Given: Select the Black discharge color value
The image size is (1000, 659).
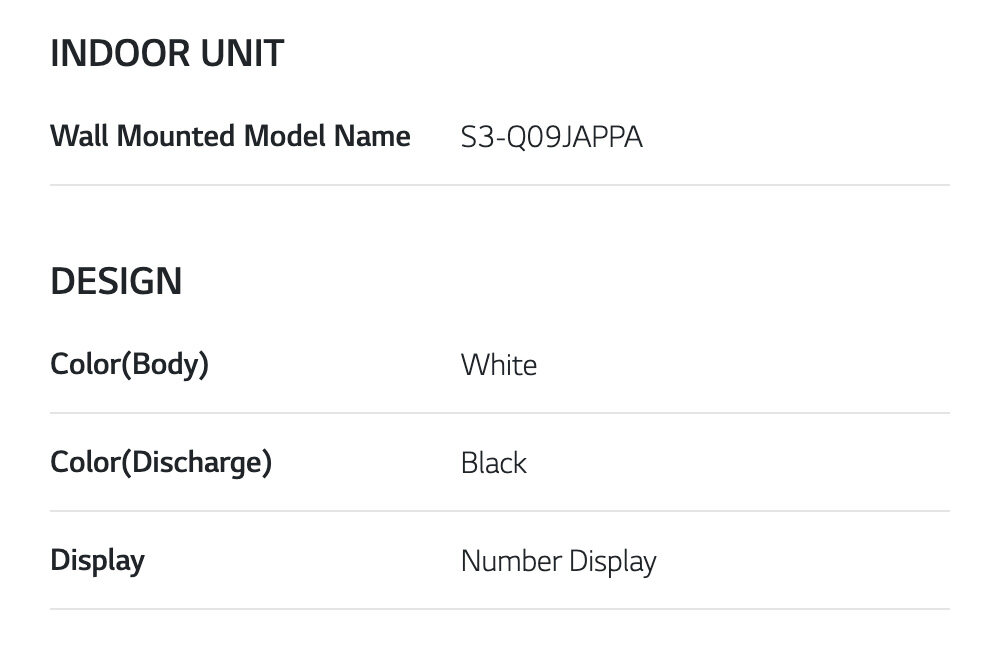Looking at the screenshot, I should [493, 463].
